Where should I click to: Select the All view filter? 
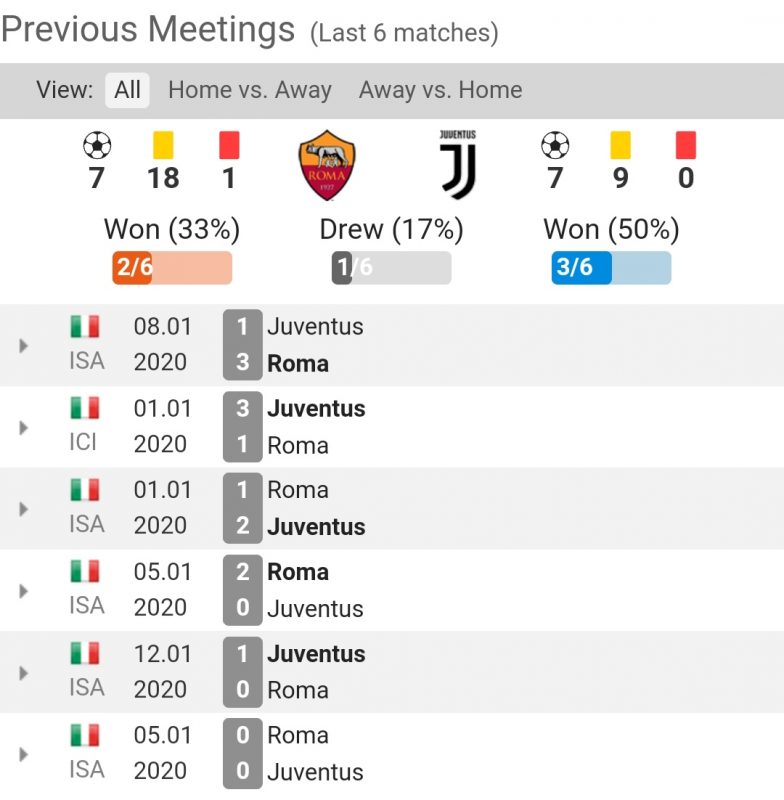tap(127, 90)
